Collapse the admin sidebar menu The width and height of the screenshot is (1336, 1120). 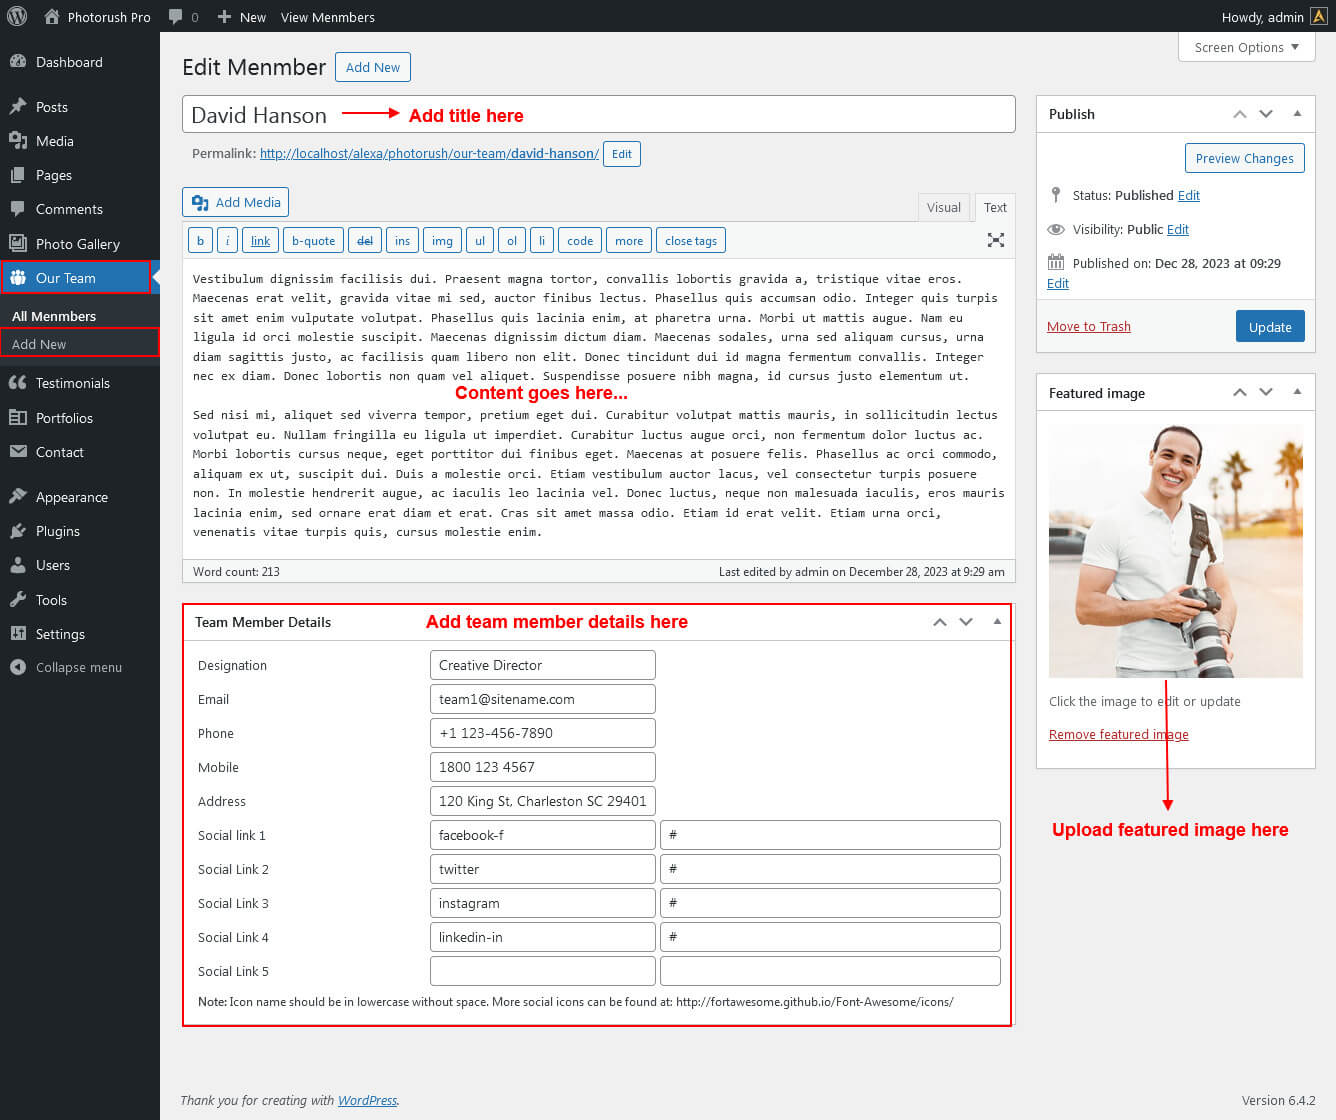click(66, 667)
